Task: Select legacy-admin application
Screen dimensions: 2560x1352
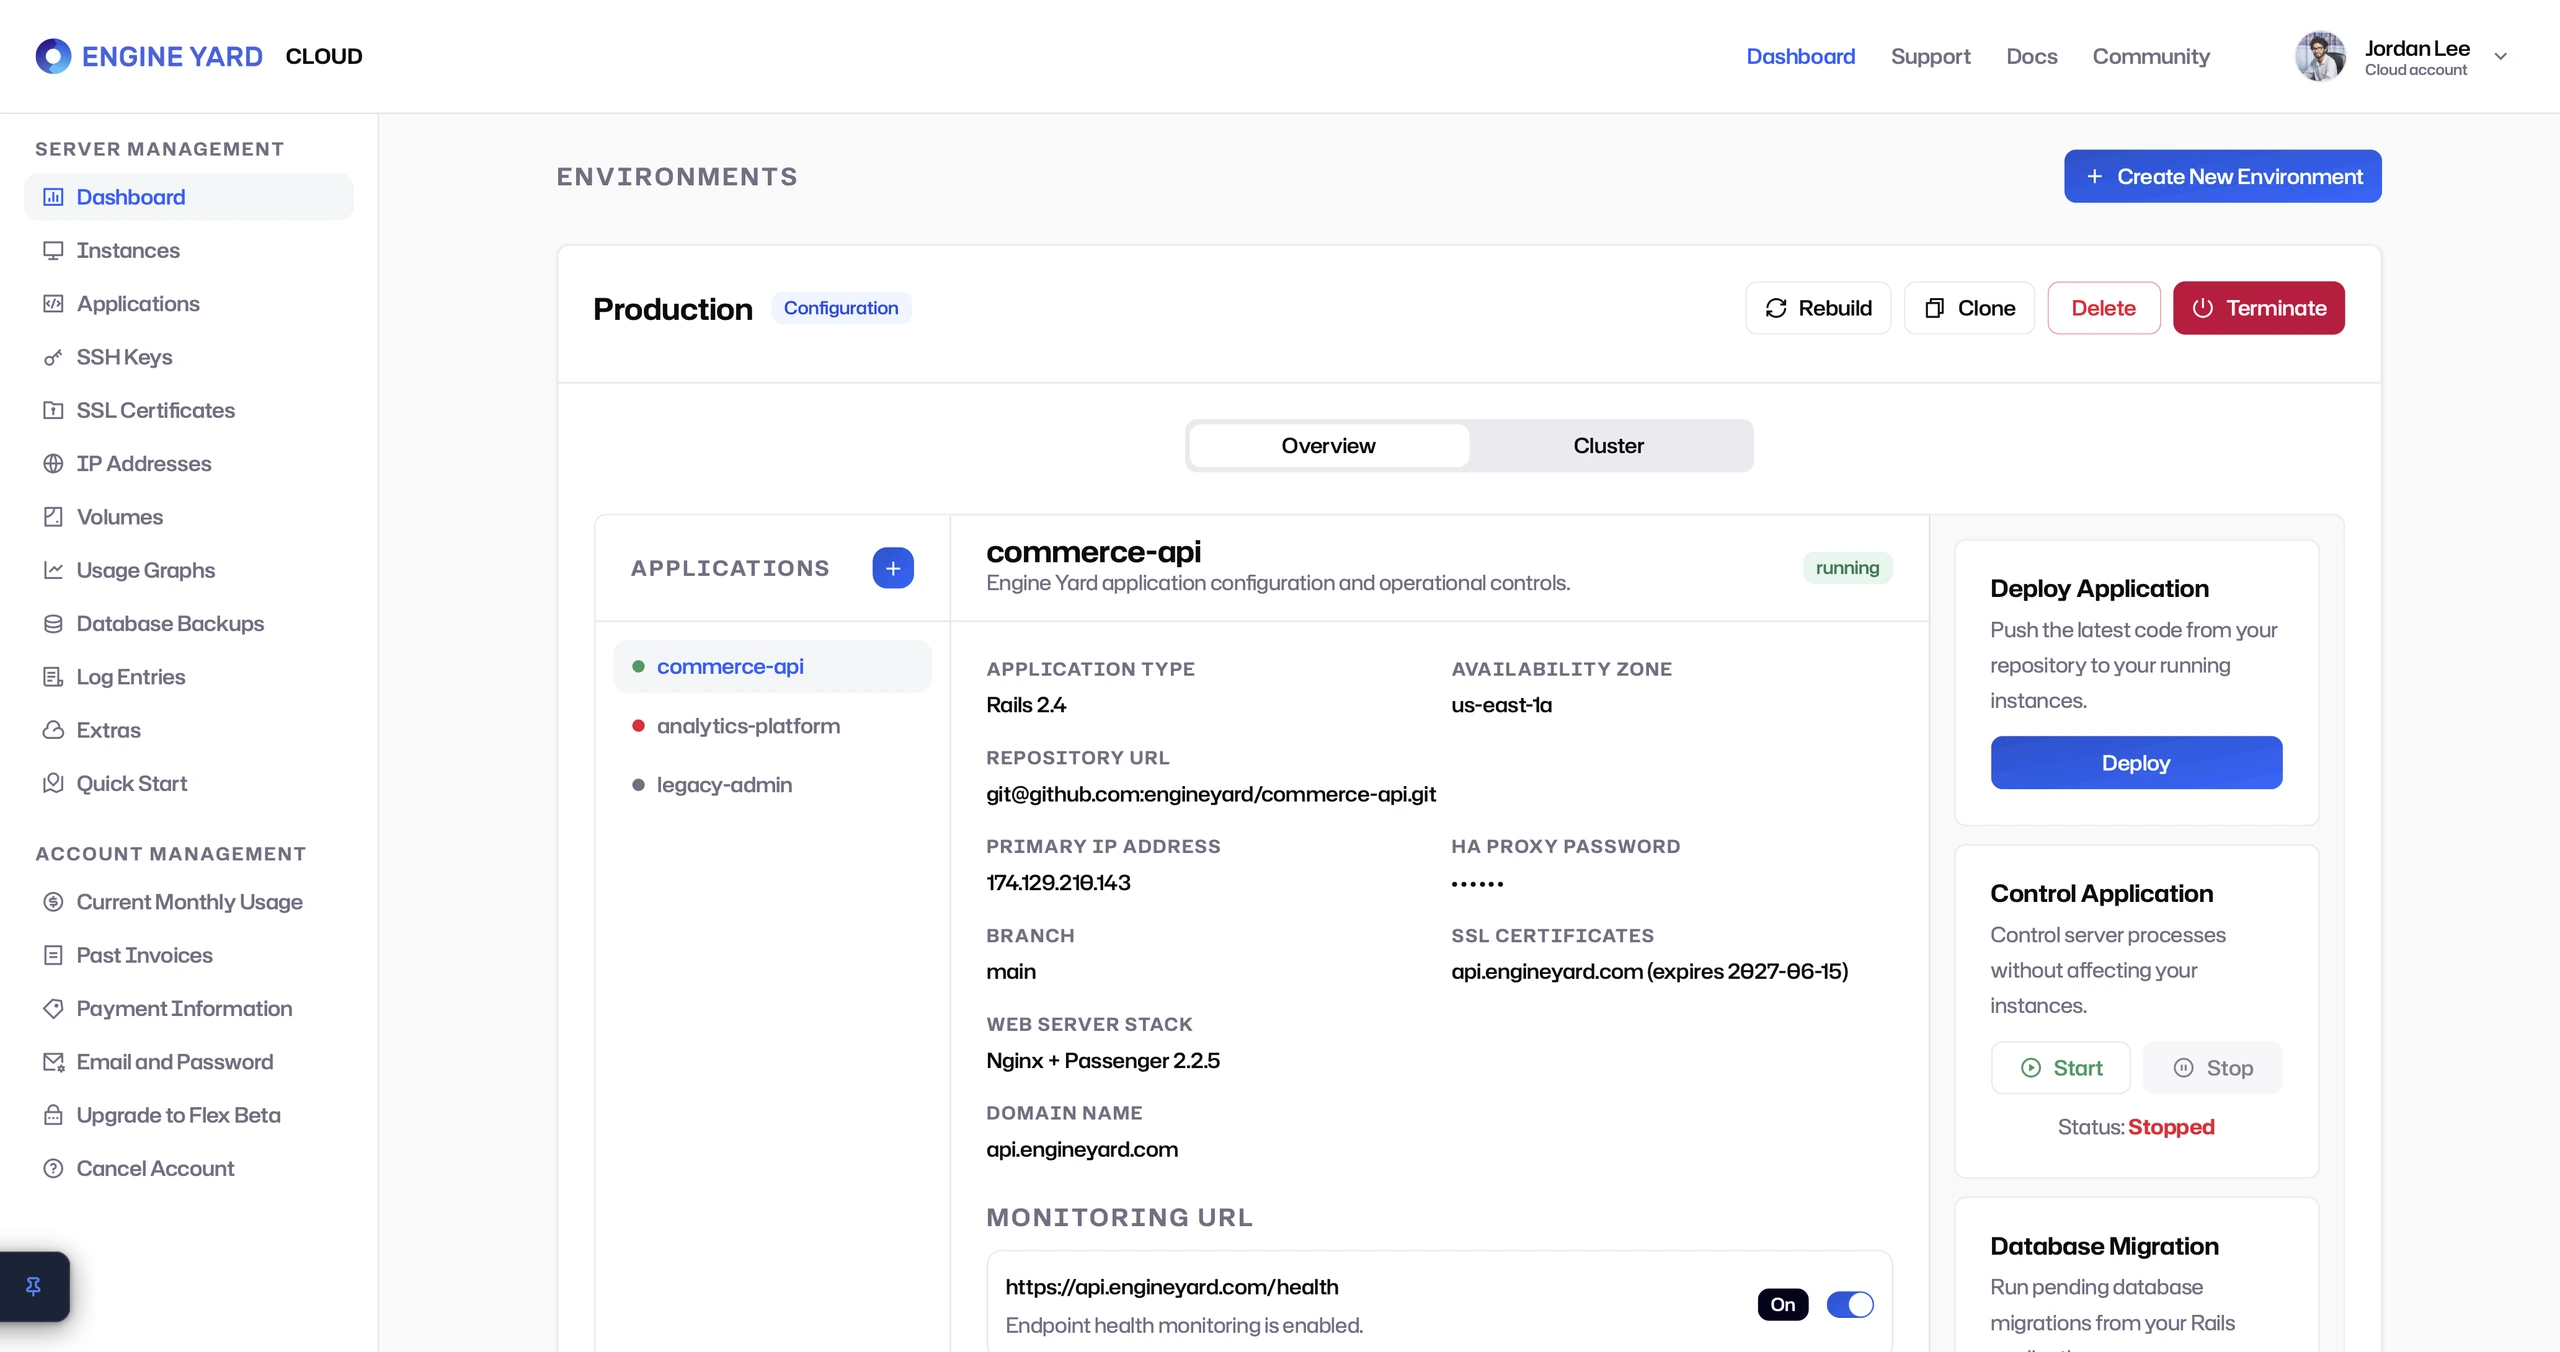Action: click(772, 785)
